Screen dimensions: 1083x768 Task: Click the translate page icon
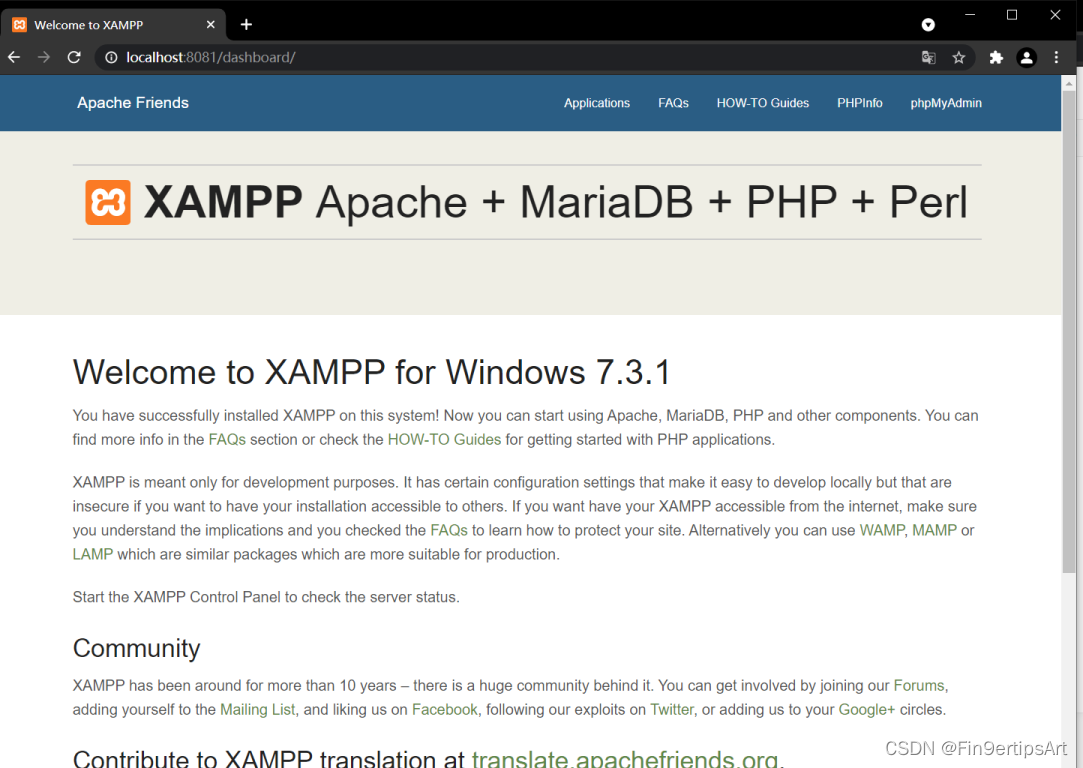(928, 57)
